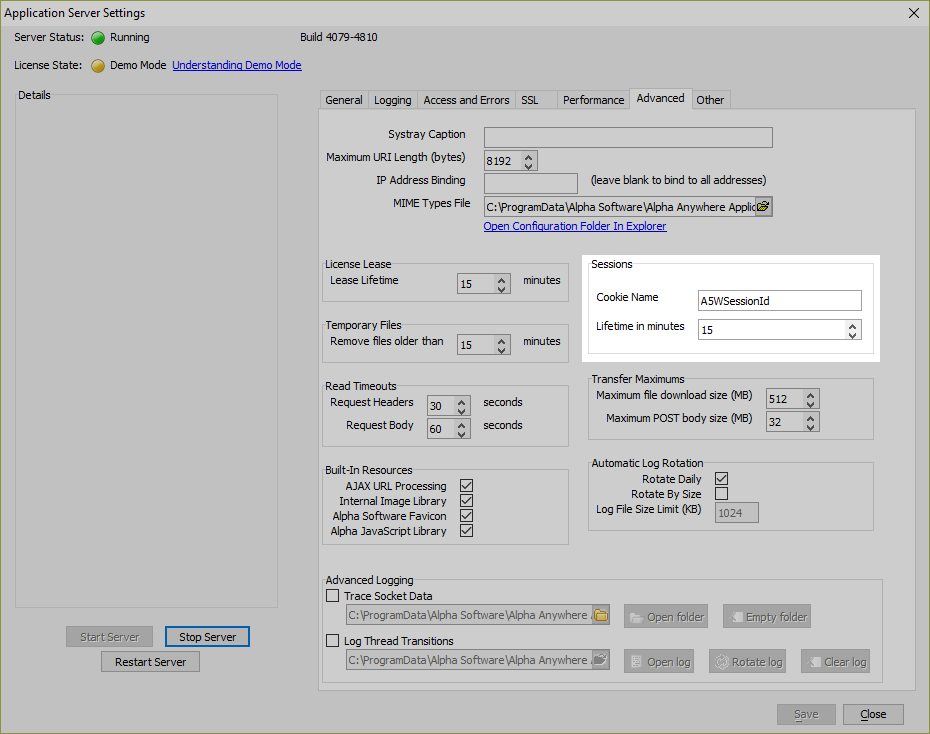Image resolution: width=930 pixels, height=734 pixels.
Task: Click the Save button
Action: pos(806,714)
